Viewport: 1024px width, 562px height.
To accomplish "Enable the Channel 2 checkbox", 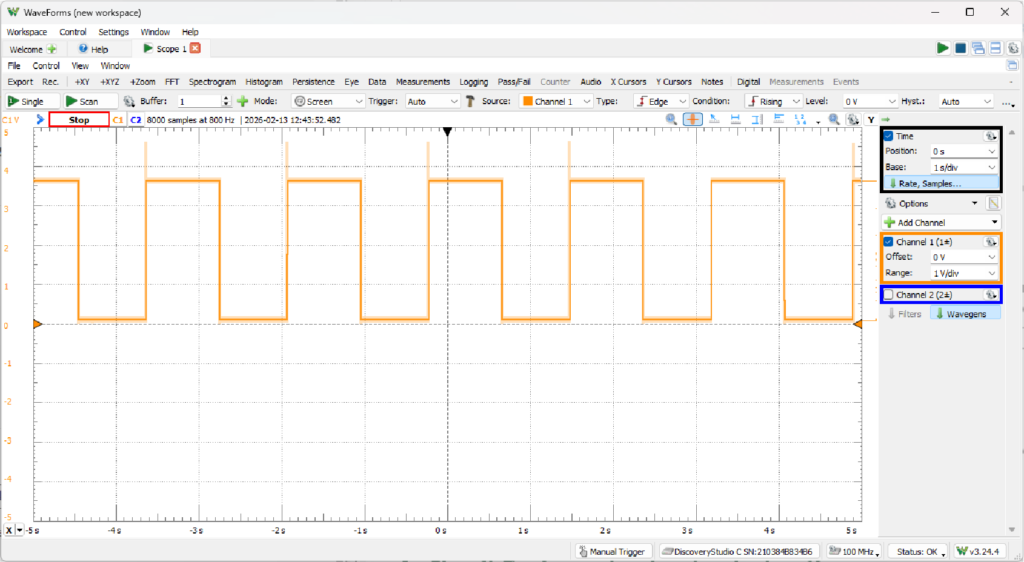I will pyautogui.click(x=888, y=295).
